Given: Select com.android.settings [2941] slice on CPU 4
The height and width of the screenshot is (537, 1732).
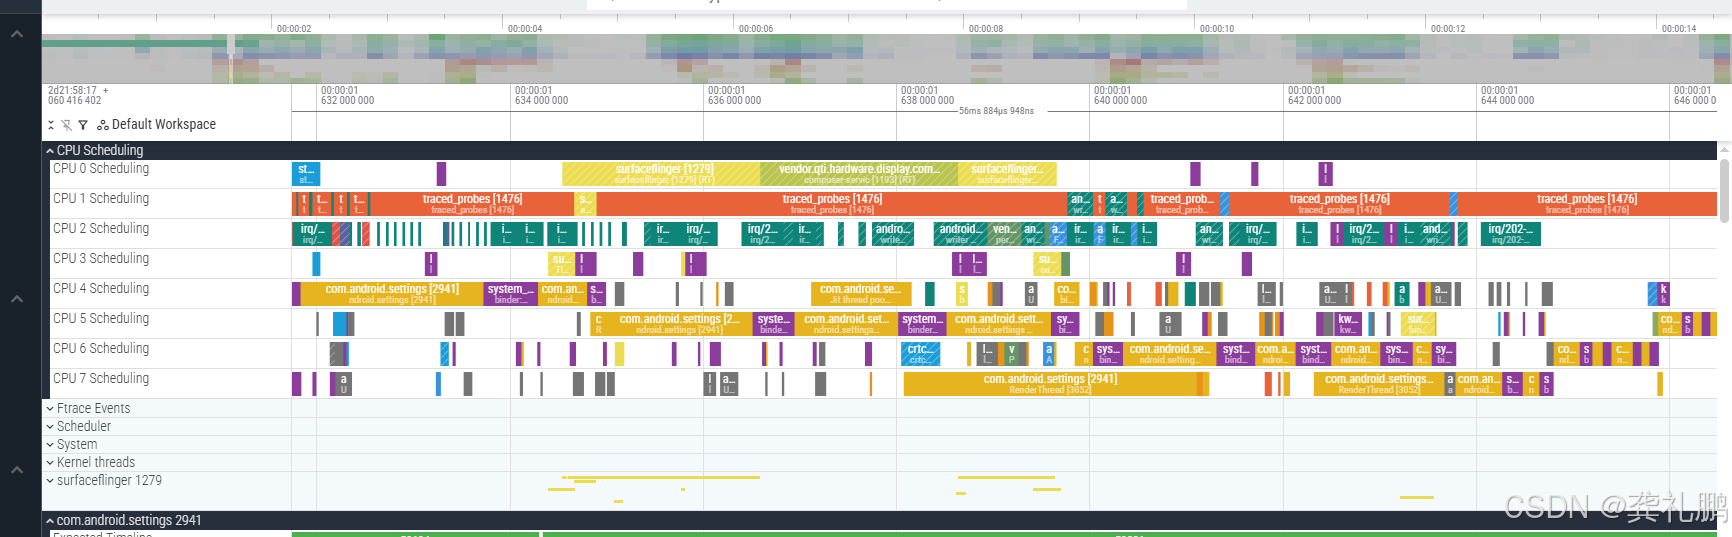Looking at the screenshot, I should coord(391,294).
